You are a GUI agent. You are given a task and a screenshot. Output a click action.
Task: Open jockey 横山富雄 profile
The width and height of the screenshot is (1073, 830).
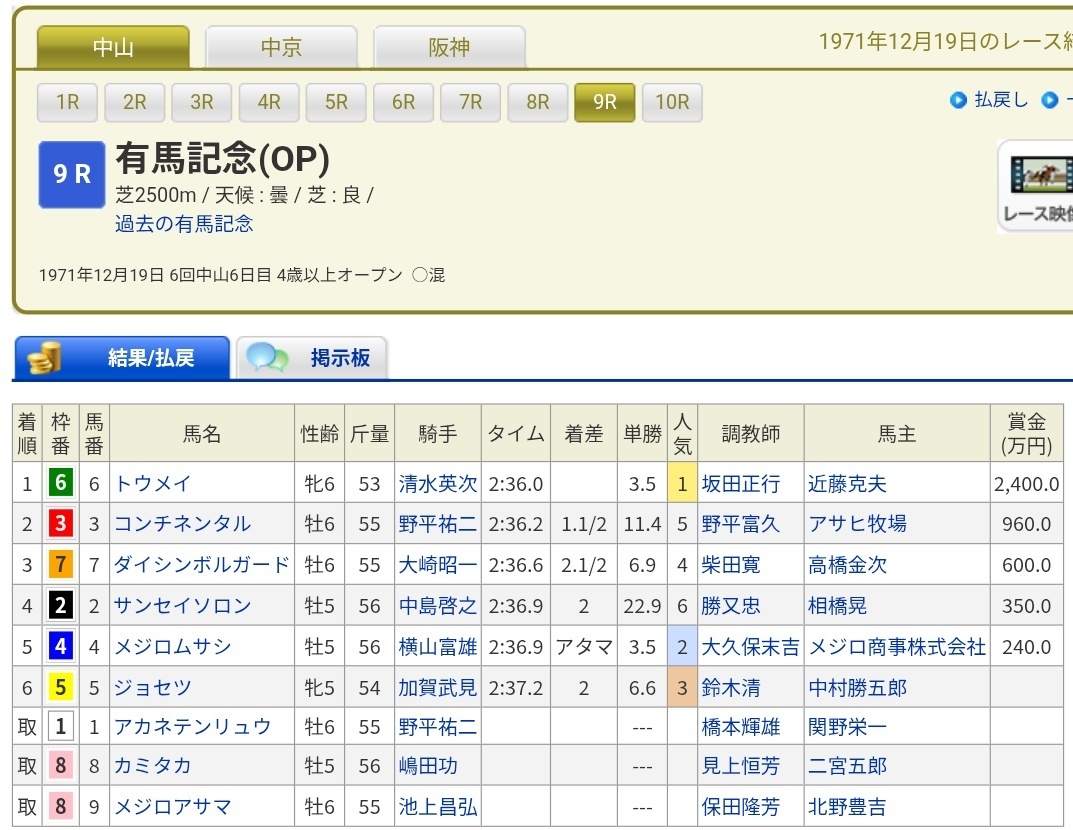click(x=438, y=647)
